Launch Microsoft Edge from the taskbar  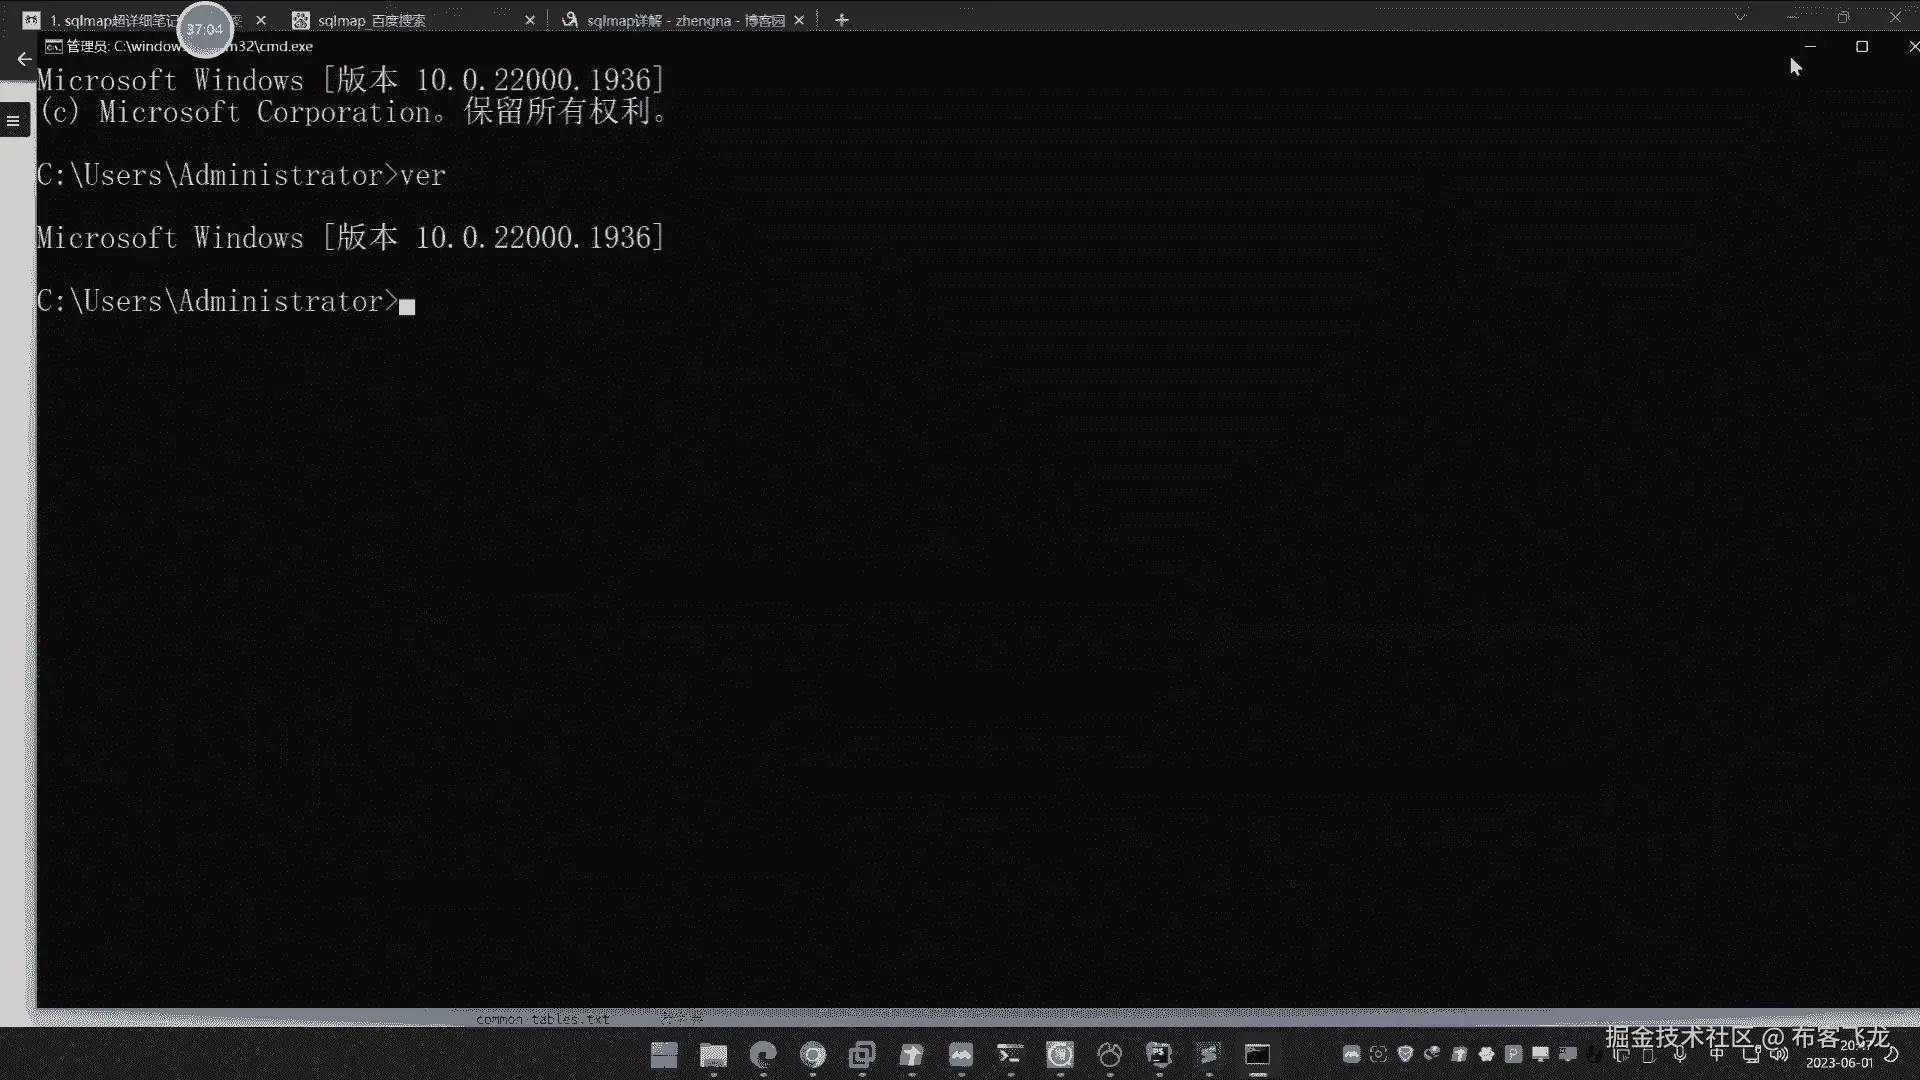763,1055
